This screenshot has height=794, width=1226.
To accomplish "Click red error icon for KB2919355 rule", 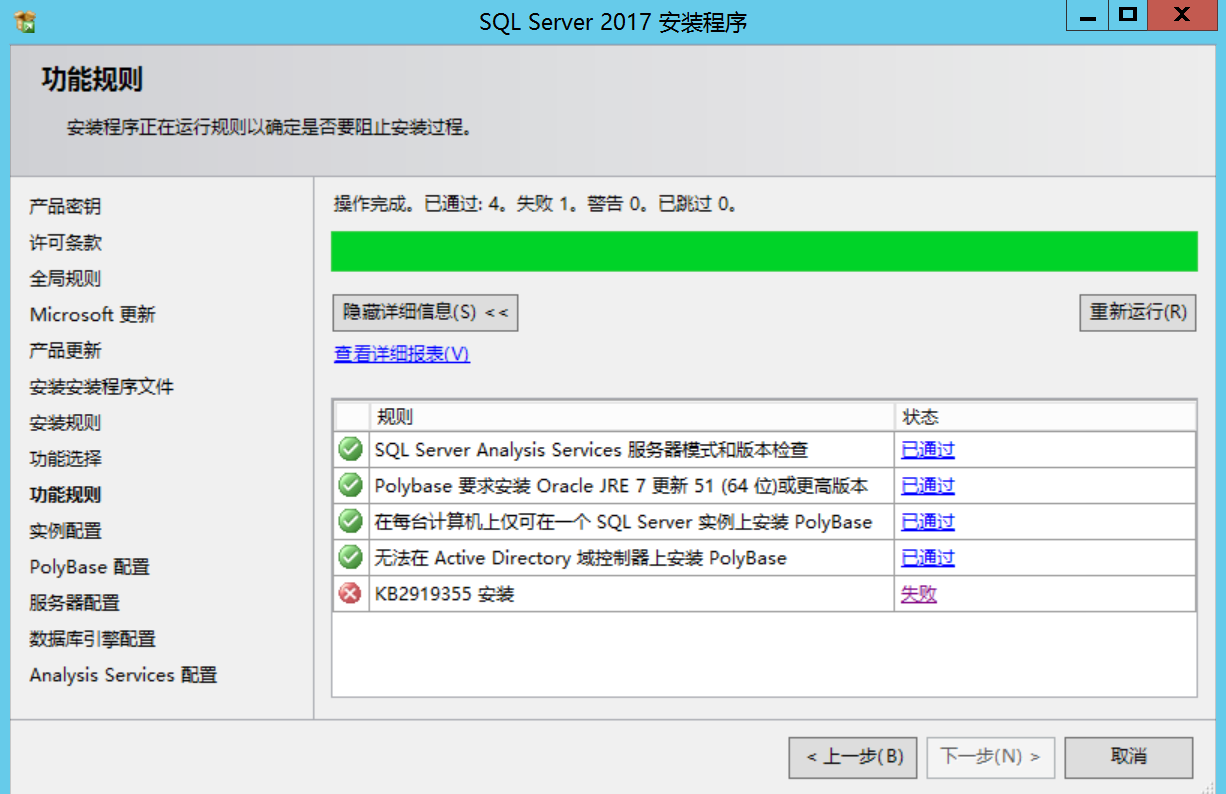I will (350, 593).
